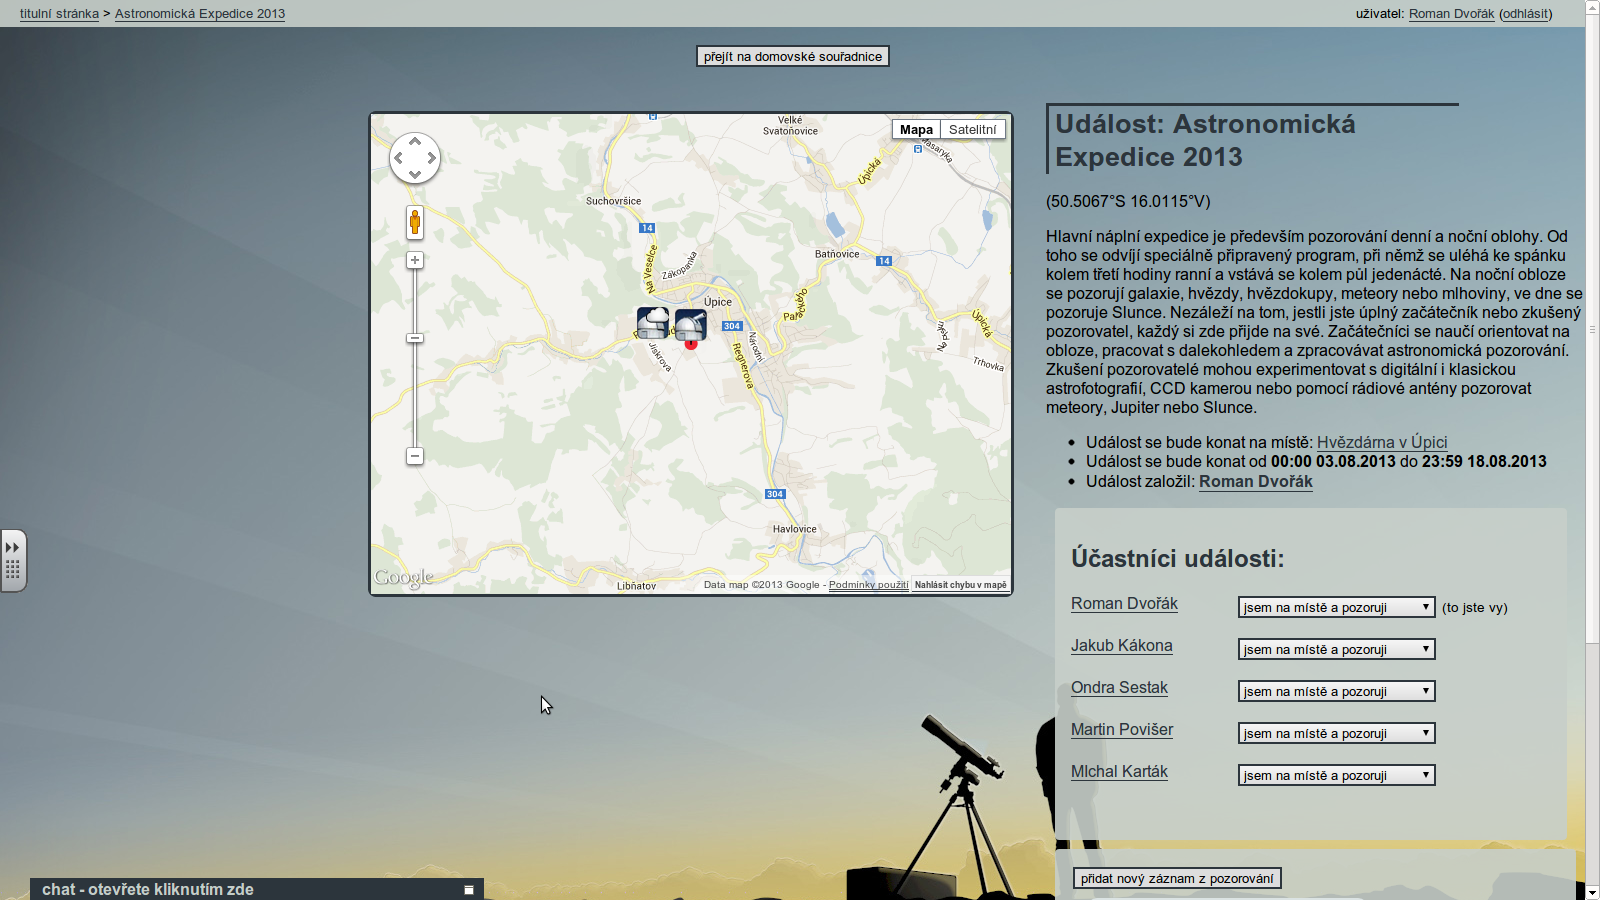Click the 'odhlásit' logout link
Screen dimensions: 1600x900
coord(1525,14)
